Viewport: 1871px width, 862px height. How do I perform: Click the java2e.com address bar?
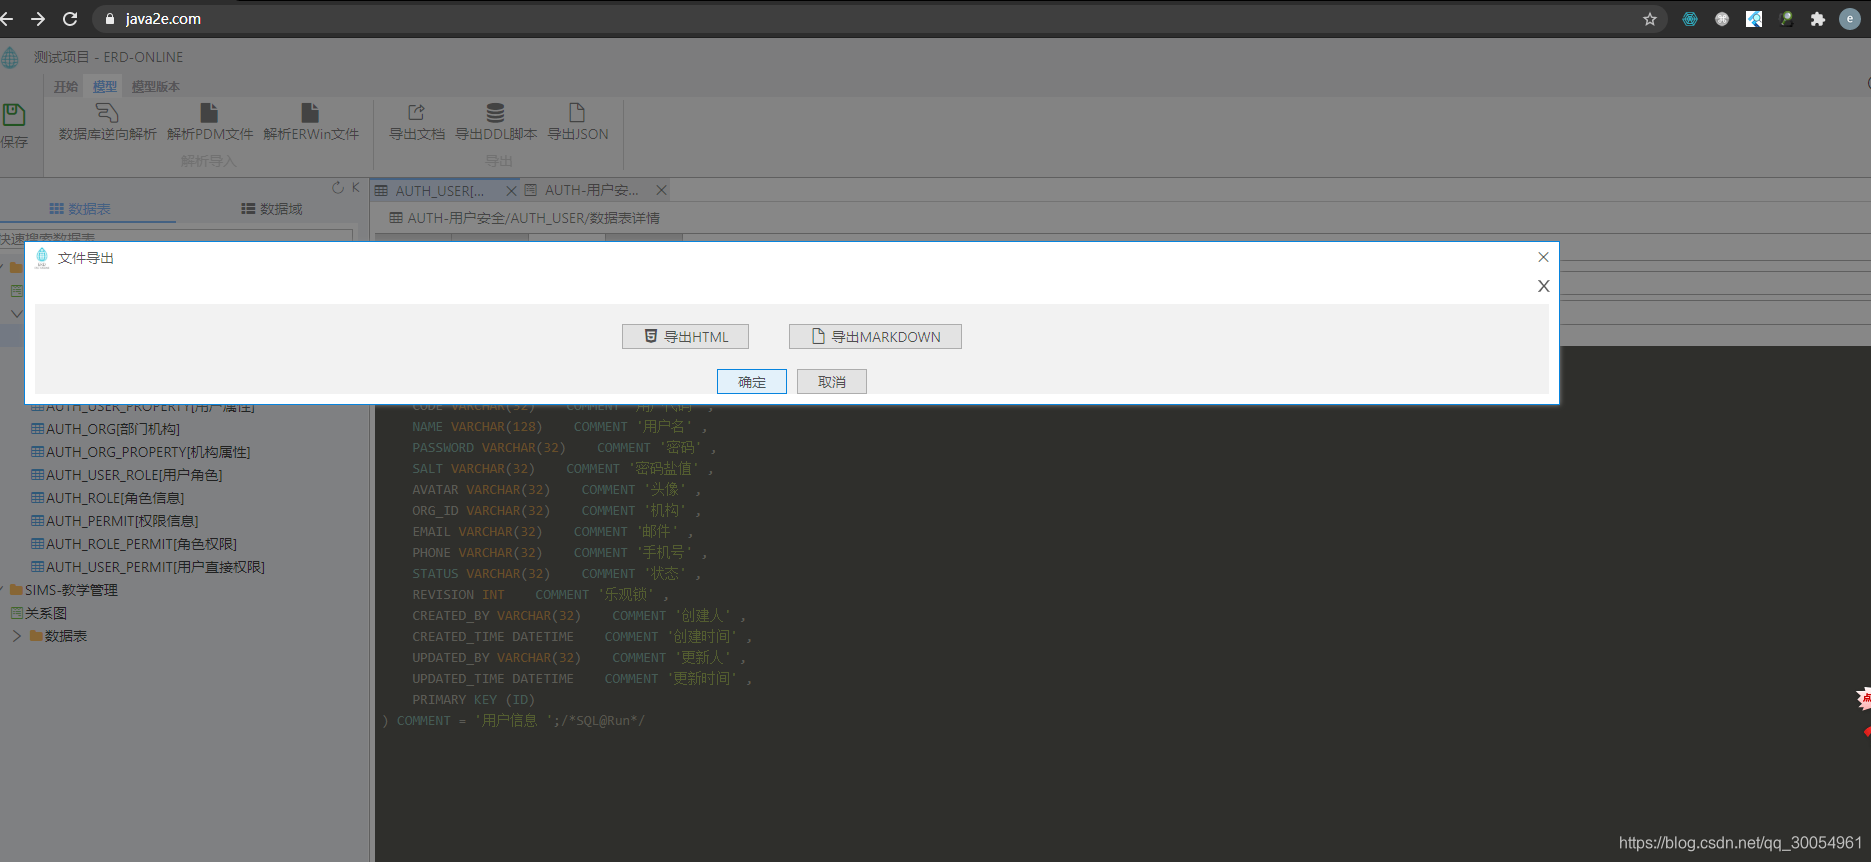[x=880, y=19]
